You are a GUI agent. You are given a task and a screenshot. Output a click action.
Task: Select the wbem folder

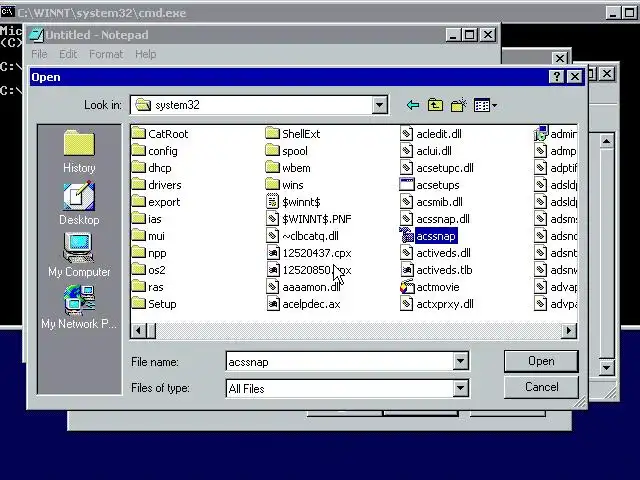(288, 168)
